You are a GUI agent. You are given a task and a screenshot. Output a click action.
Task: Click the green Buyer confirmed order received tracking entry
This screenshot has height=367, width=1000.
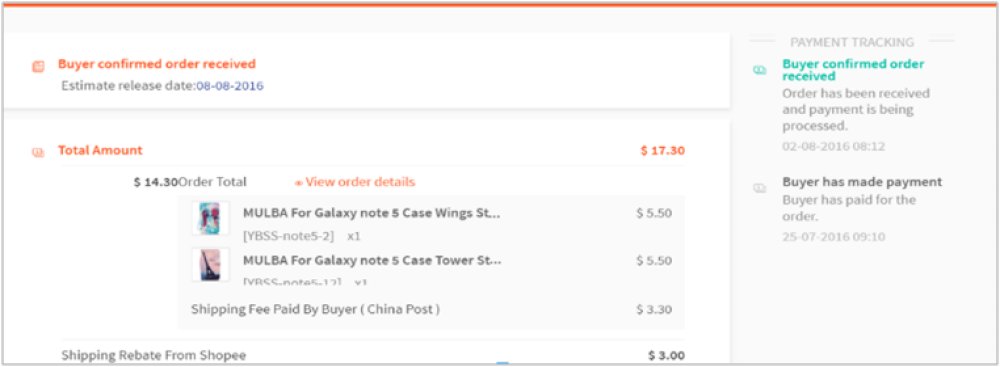point(853,70)
